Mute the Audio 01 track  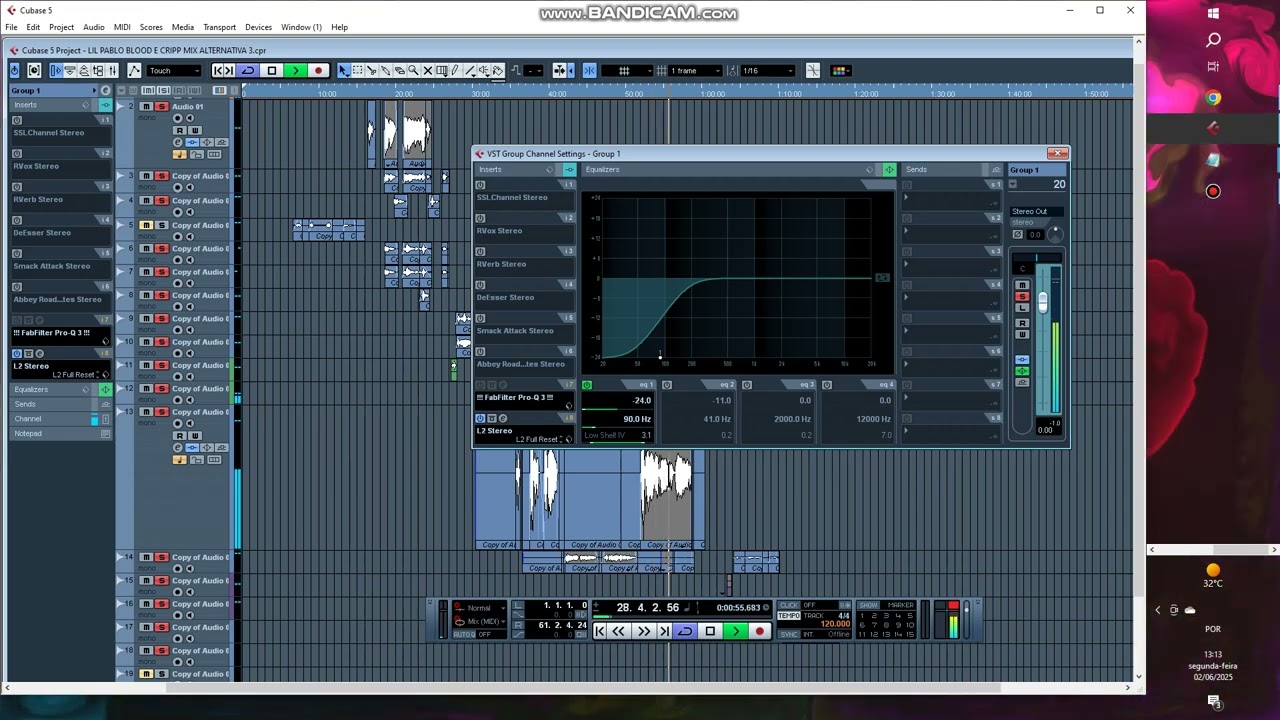point(146,106)
